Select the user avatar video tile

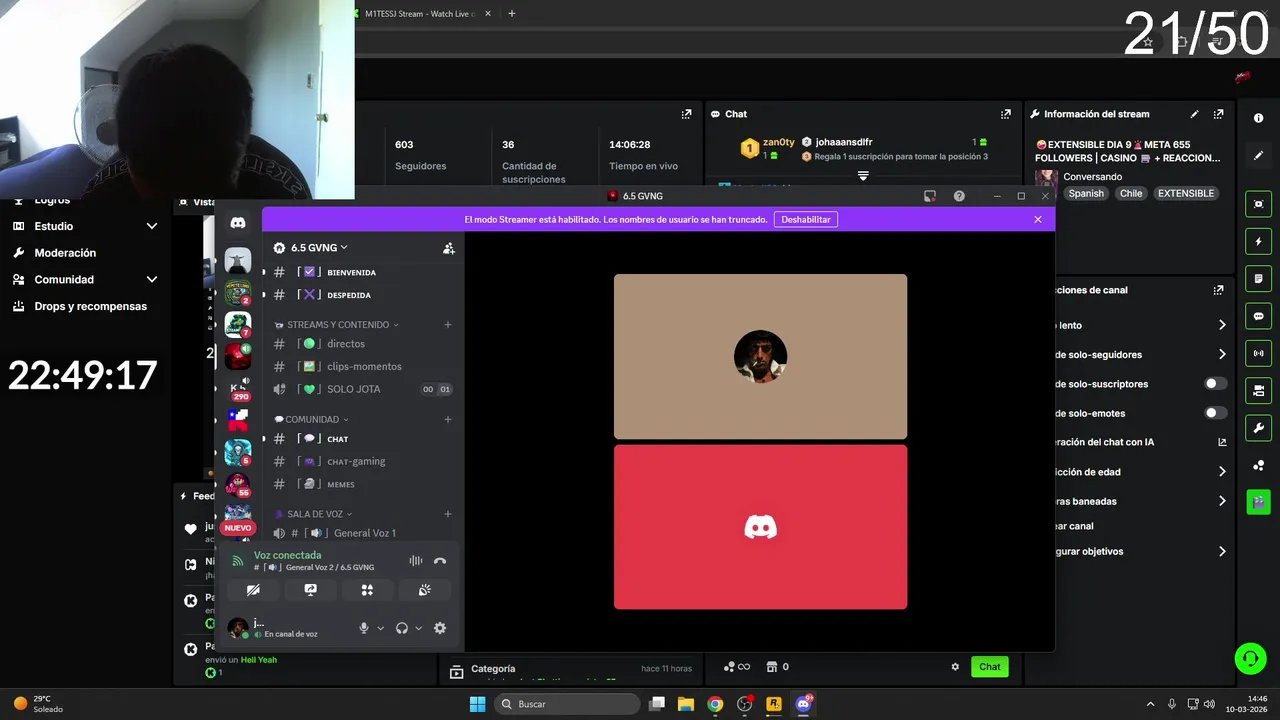[x=760, y=356]
